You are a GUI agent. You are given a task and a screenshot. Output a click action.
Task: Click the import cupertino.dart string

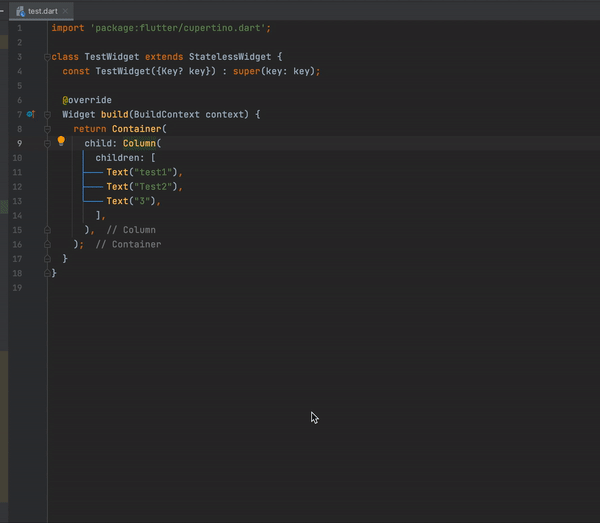(x=178, y=28)
